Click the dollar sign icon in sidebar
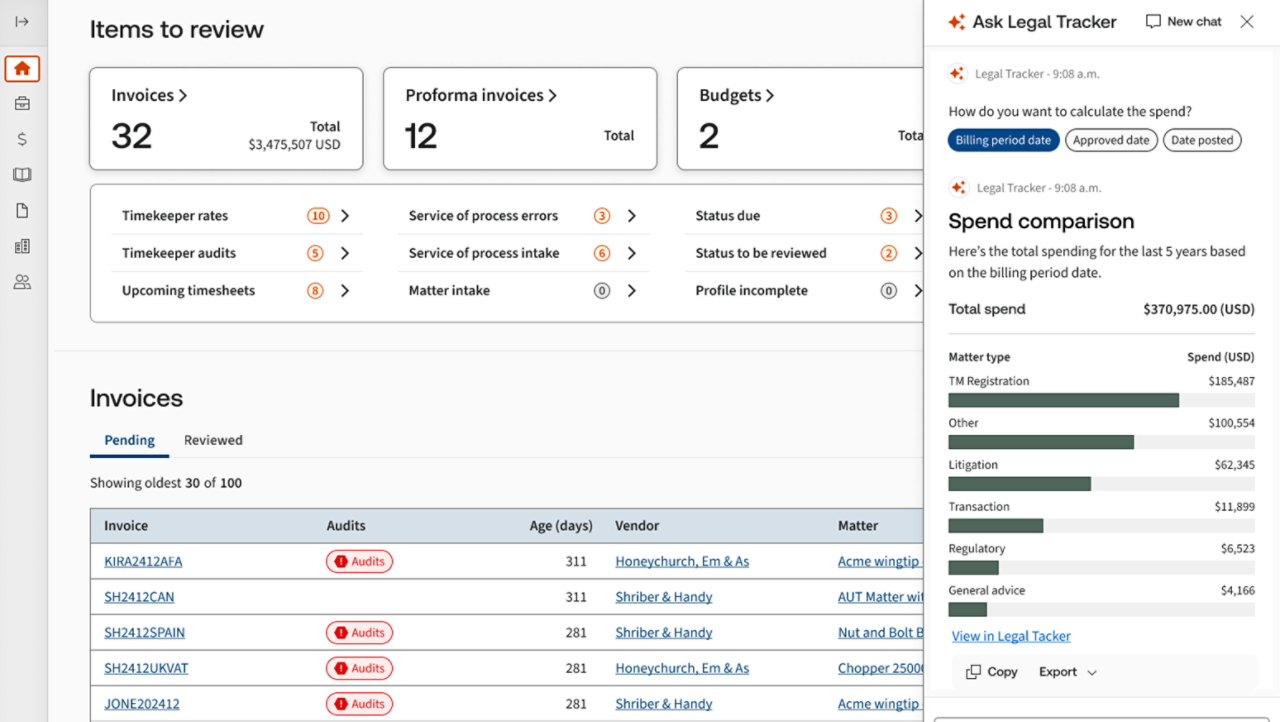 [x=22, y=140]
